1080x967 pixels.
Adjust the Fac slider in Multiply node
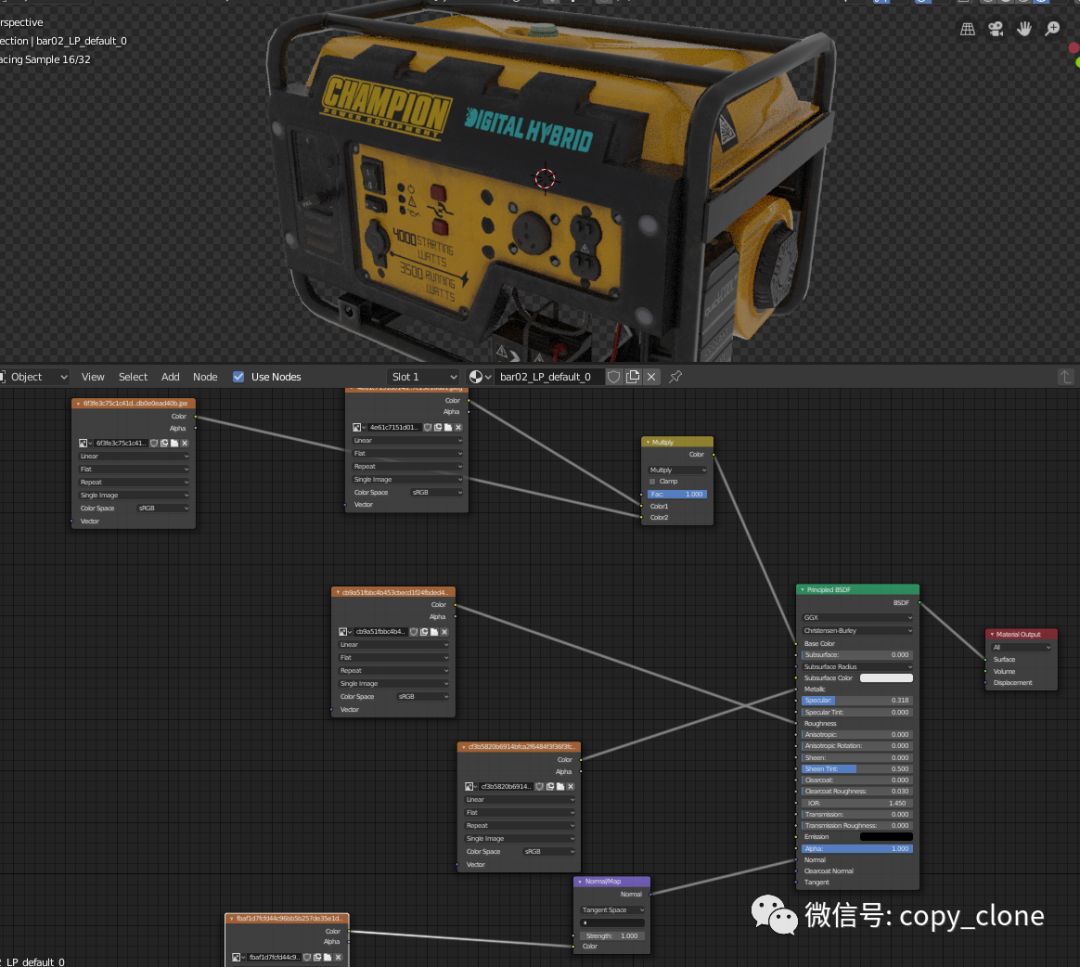point(678,494)
